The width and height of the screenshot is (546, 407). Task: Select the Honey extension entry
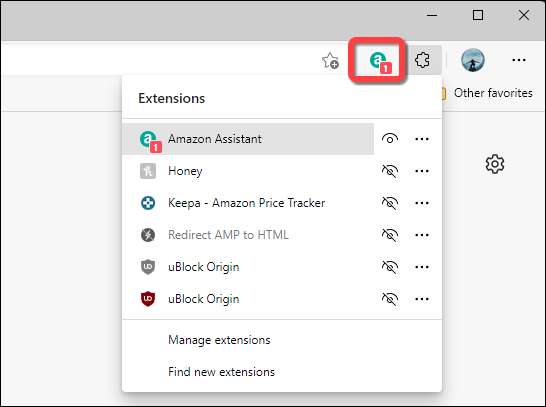(249, 171)
